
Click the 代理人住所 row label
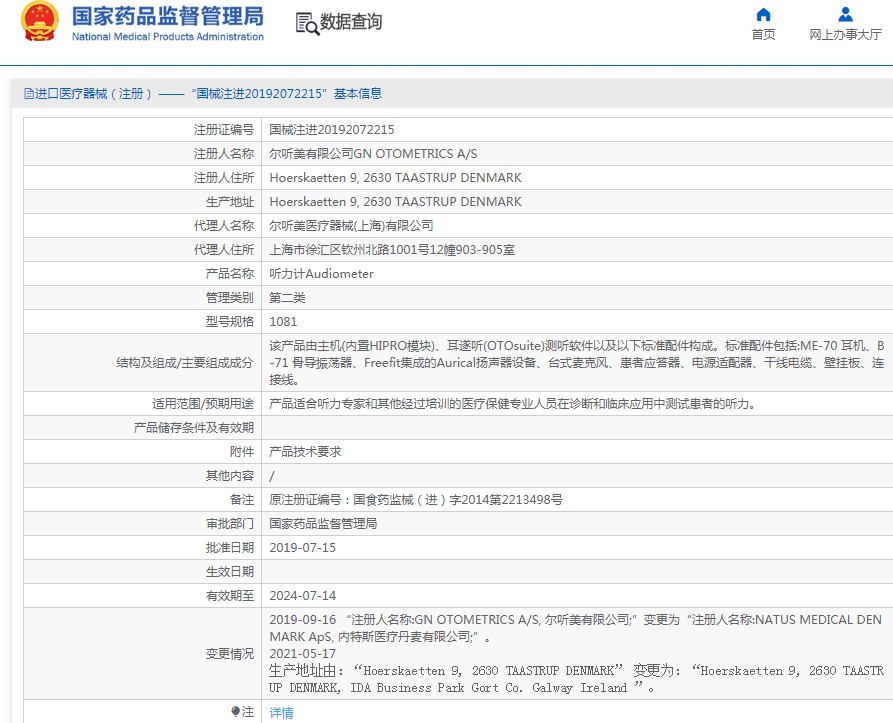[x=223, y=249]
